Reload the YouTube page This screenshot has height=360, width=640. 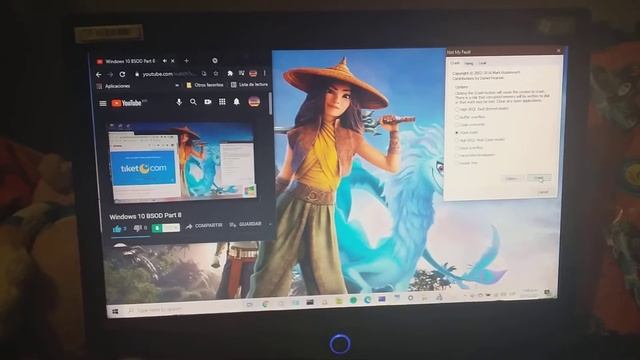122,74
